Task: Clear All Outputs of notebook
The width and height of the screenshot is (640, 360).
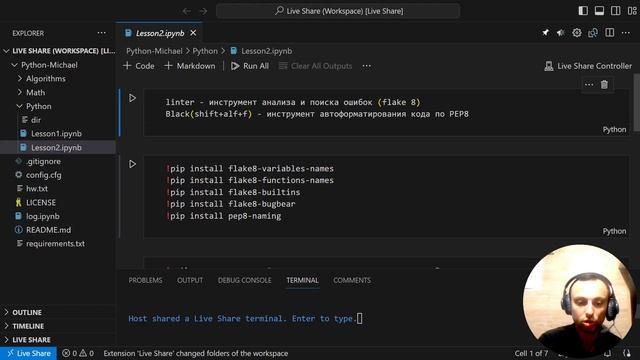Action: [315, 66]
